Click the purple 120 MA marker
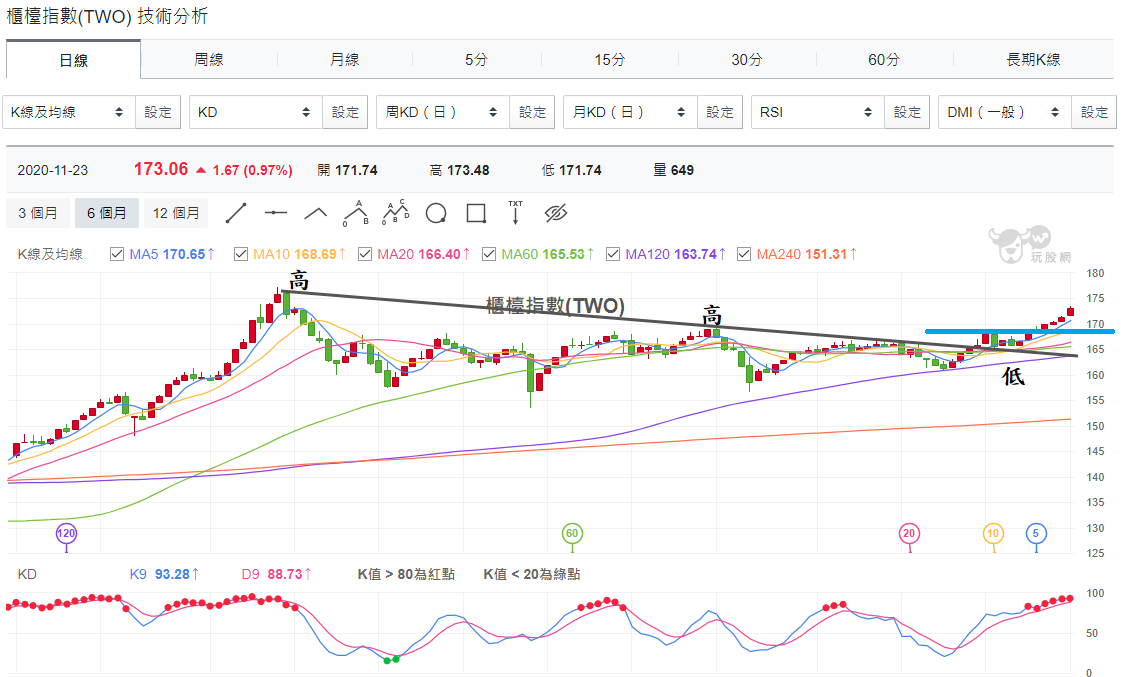The height and width of the screenshot is (677, 1132). (66, 534)
